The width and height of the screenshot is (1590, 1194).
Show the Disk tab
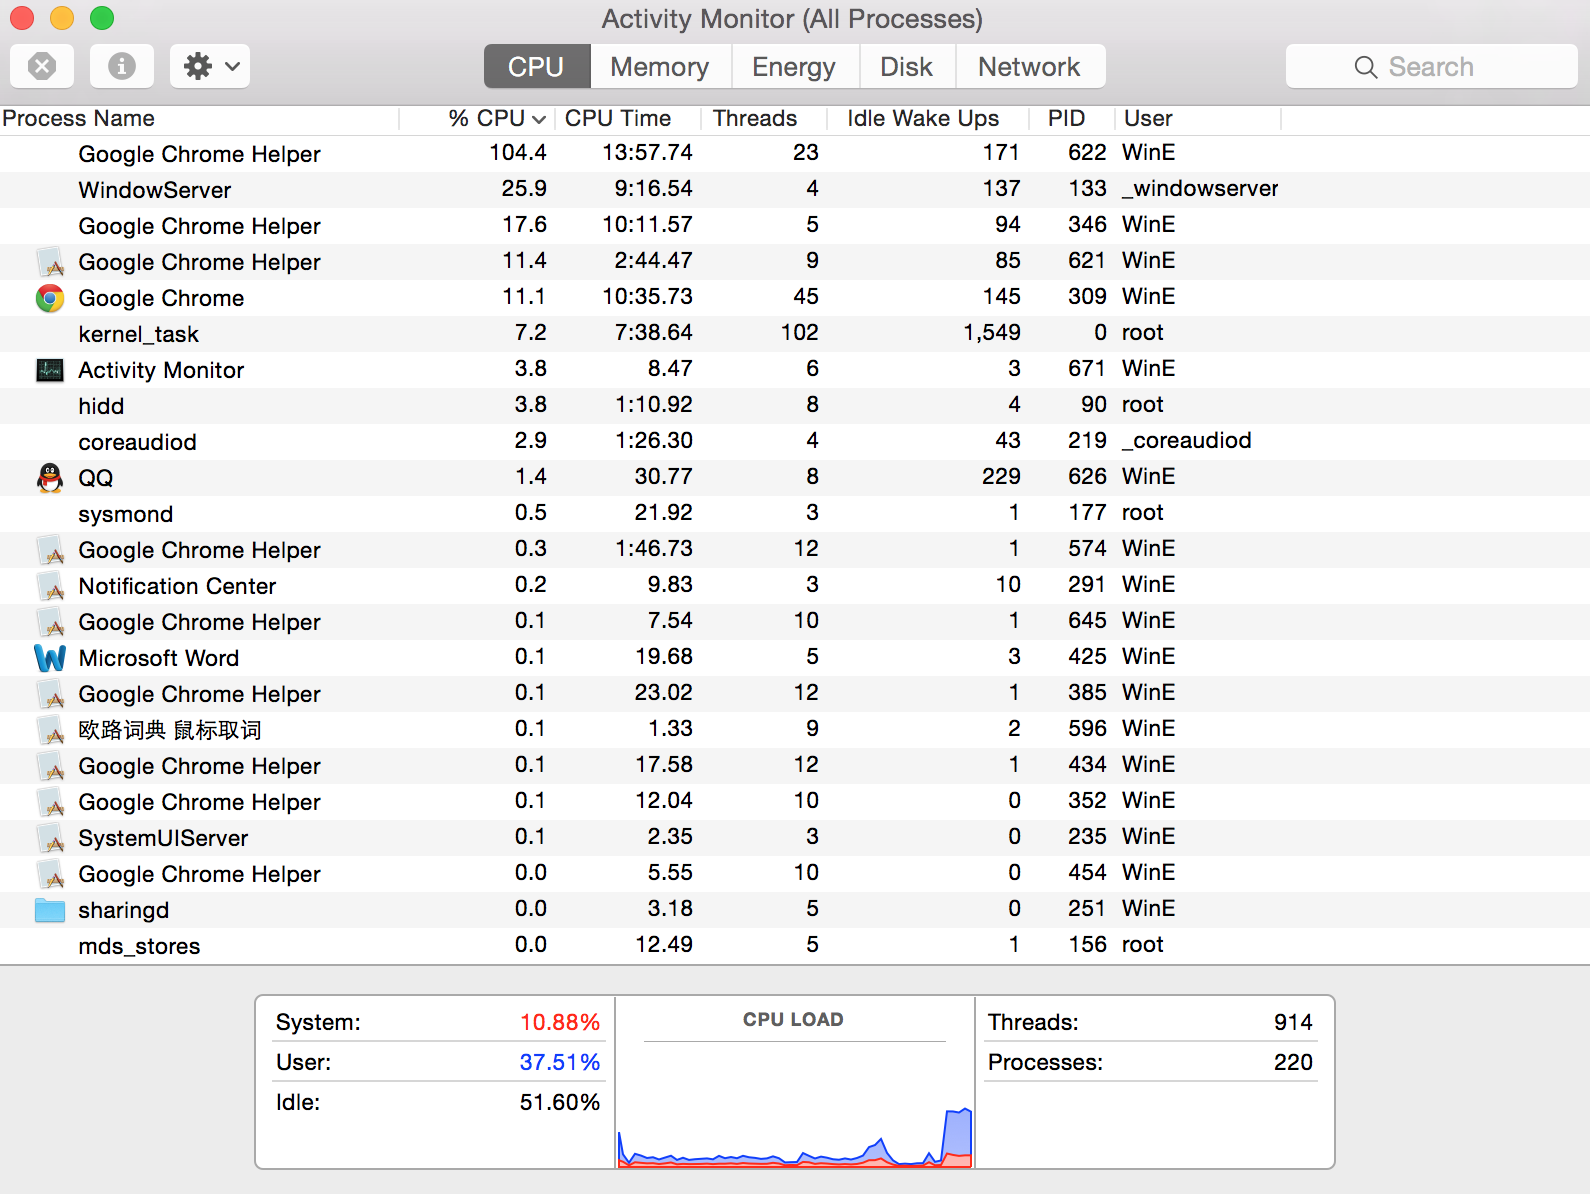click(906, 67)
